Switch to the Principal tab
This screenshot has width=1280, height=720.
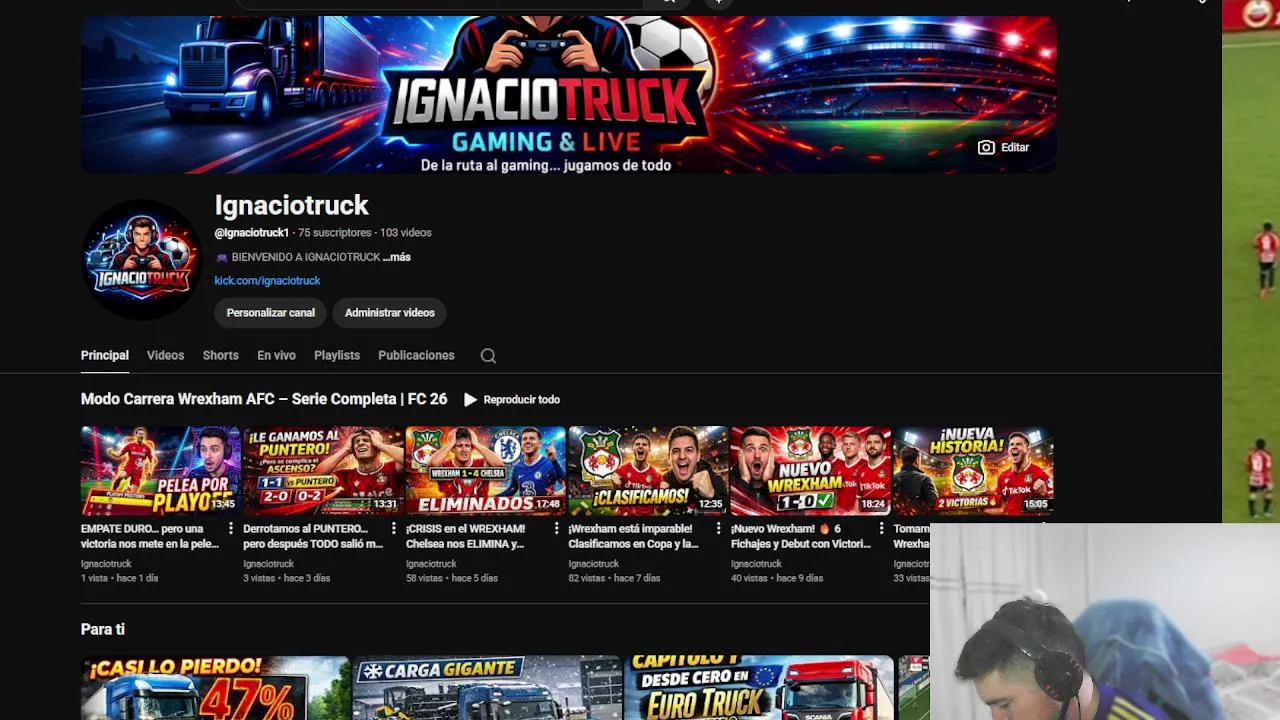click(x=105, y=355)
